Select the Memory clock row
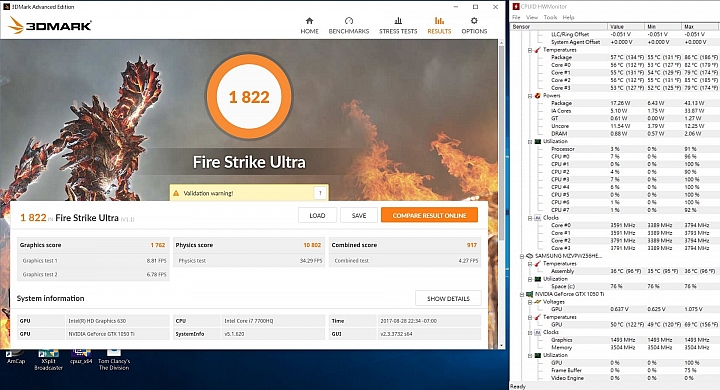 615,348
